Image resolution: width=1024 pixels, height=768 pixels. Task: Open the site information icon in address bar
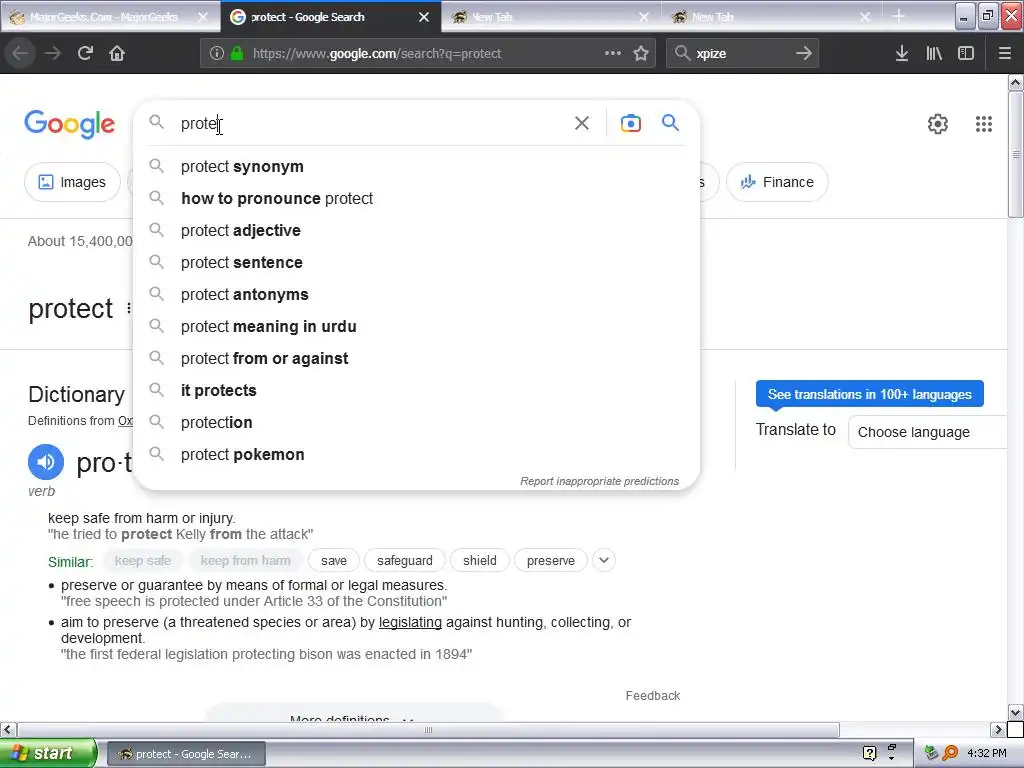217,54
